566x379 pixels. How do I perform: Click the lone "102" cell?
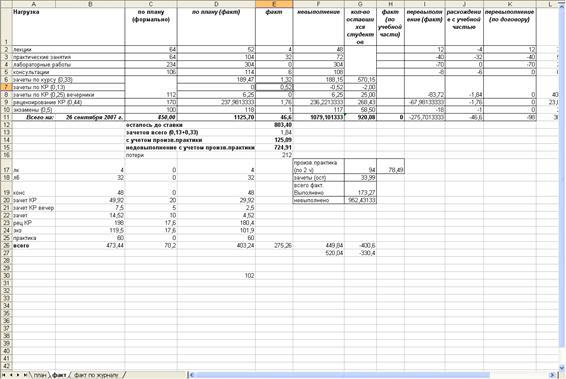[x=216, y=275]
